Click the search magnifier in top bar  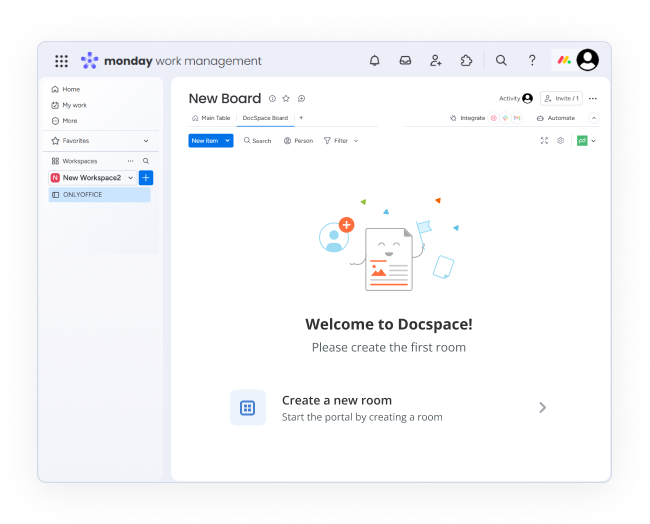click(501, 61)
